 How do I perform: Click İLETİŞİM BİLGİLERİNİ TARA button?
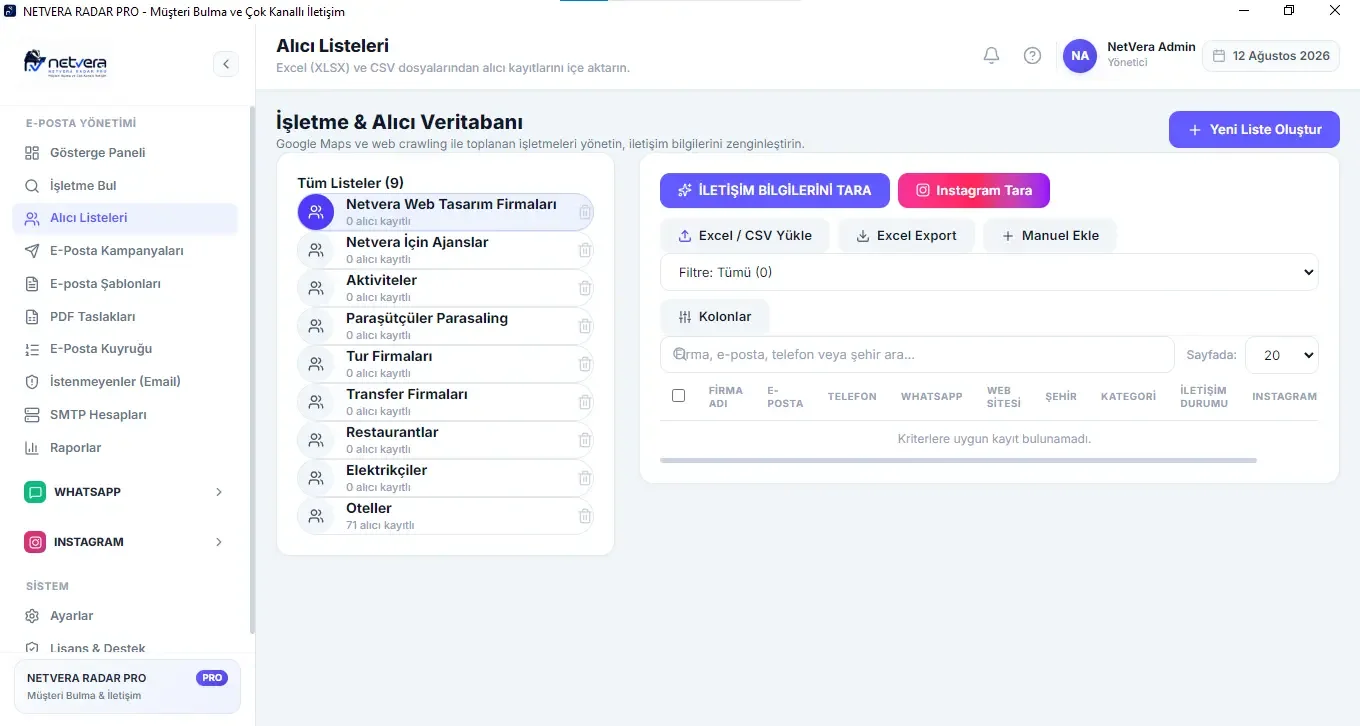[x=775, y=190]
